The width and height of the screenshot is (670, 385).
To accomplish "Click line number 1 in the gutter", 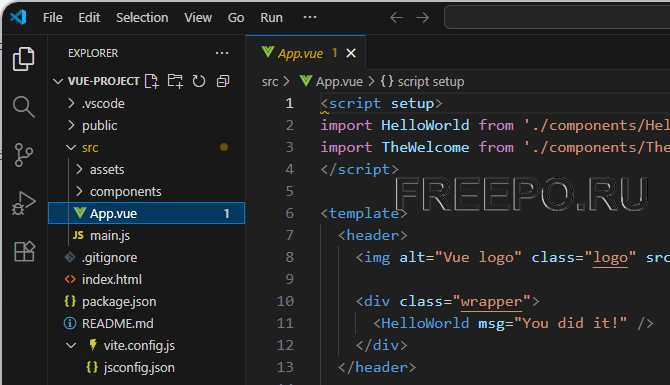I will coord(290,103).
